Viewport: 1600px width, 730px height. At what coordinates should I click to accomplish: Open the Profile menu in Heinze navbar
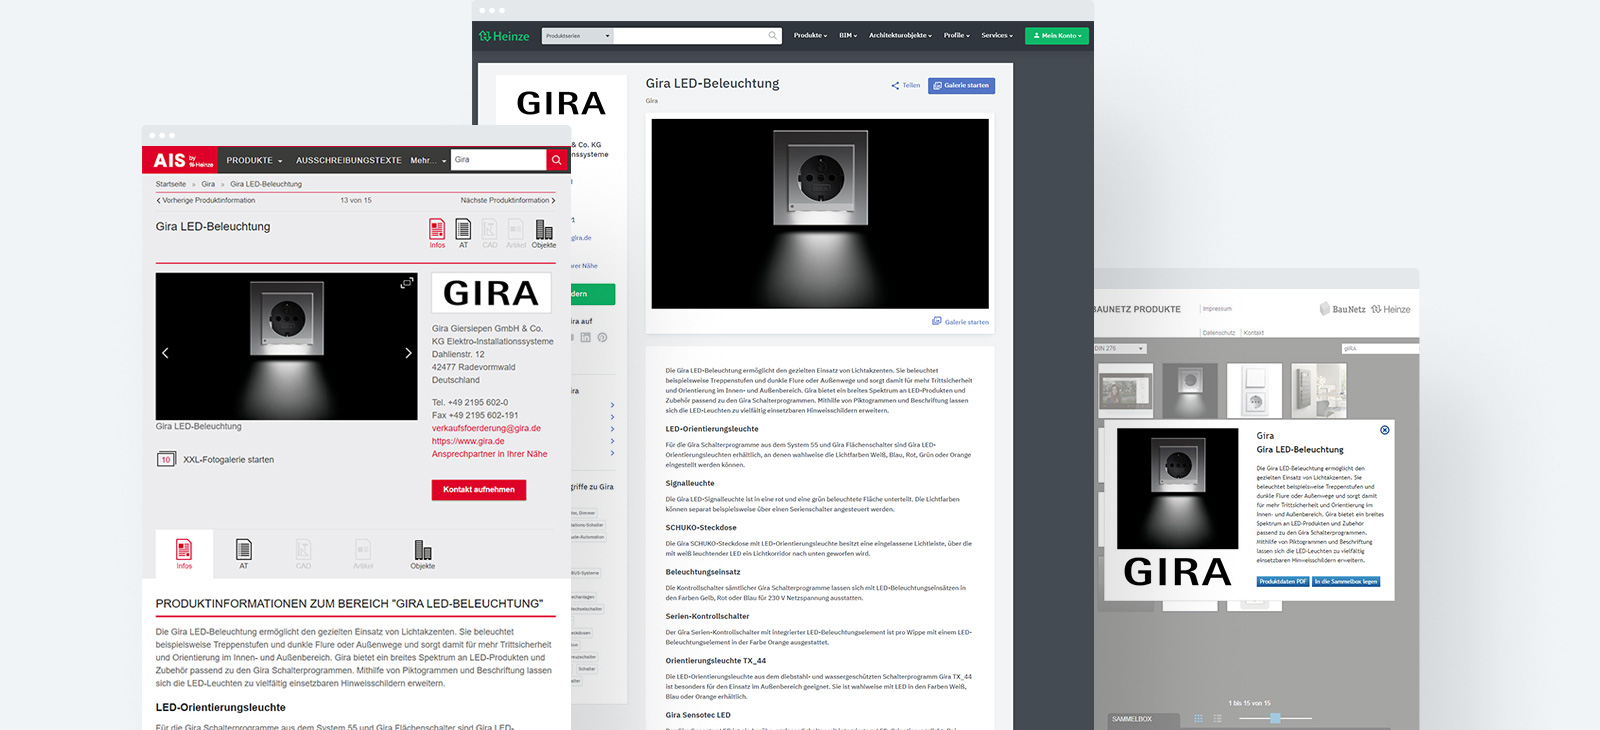click(x=957, y=35)
